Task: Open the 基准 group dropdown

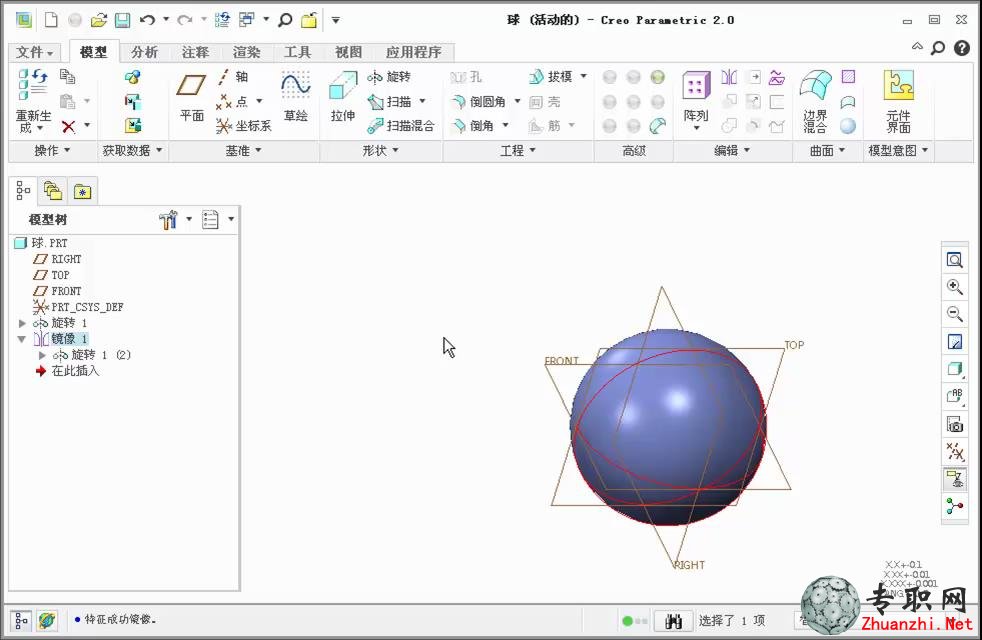Action: pos(243,151)
